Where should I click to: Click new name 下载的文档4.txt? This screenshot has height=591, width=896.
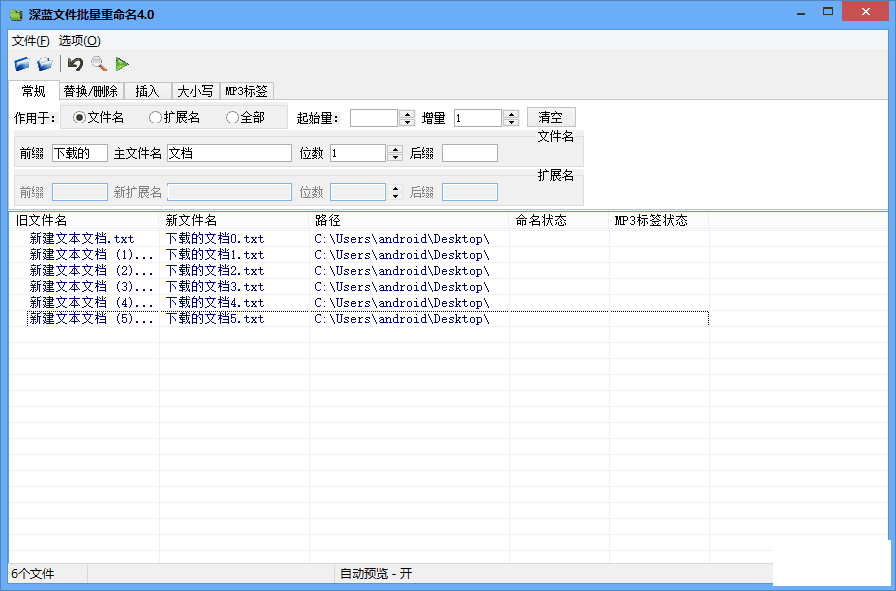[215, 302]
